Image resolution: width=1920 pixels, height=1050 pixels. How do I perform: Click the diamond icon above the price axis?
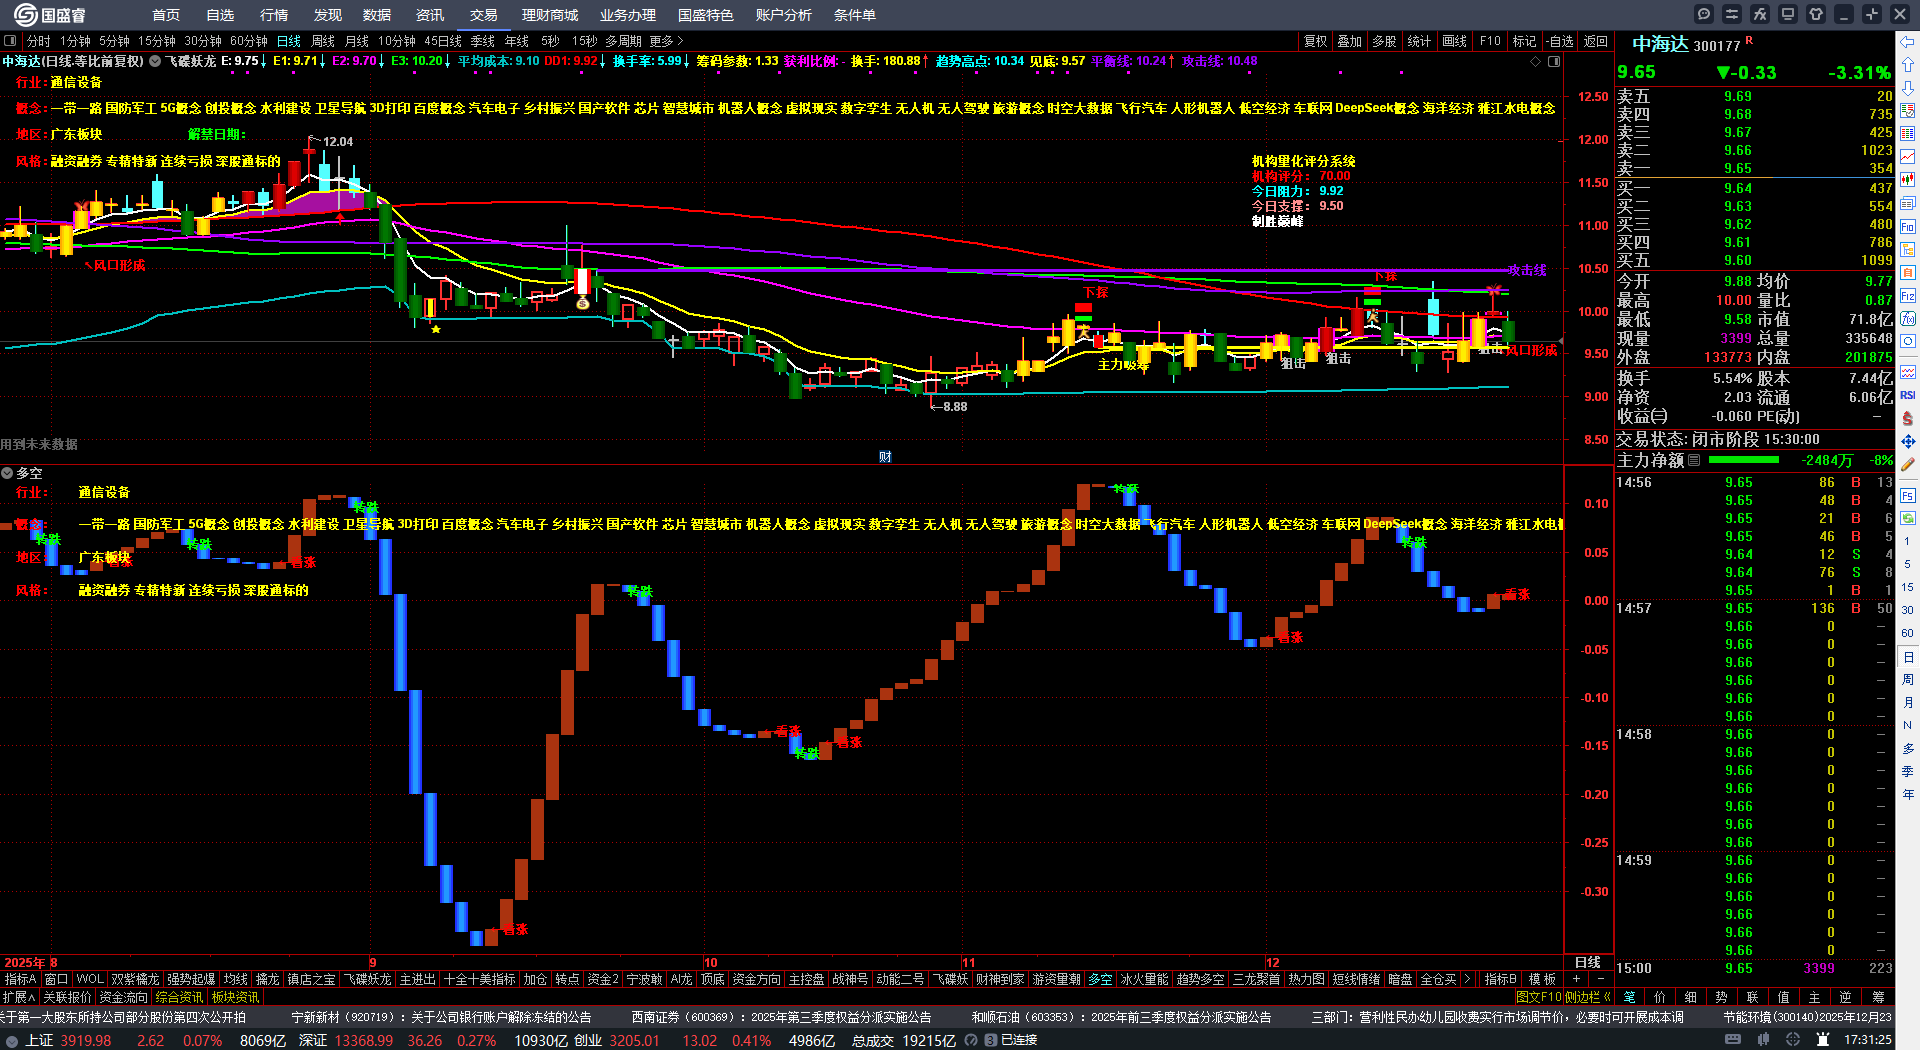pos(1536,62)
